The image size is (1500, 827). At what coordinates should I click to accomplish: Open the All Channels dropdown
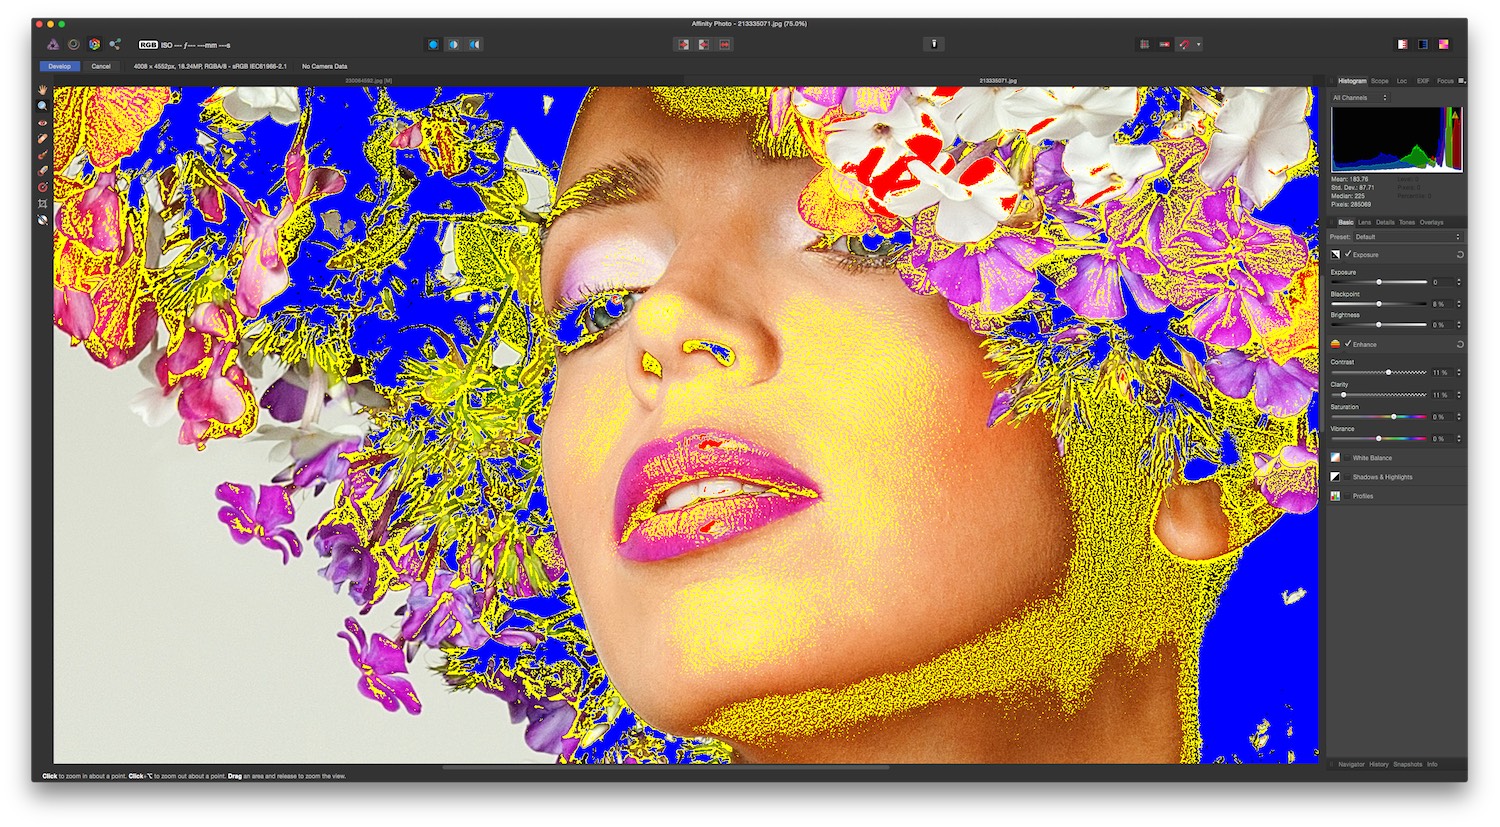coord(1360,98)
